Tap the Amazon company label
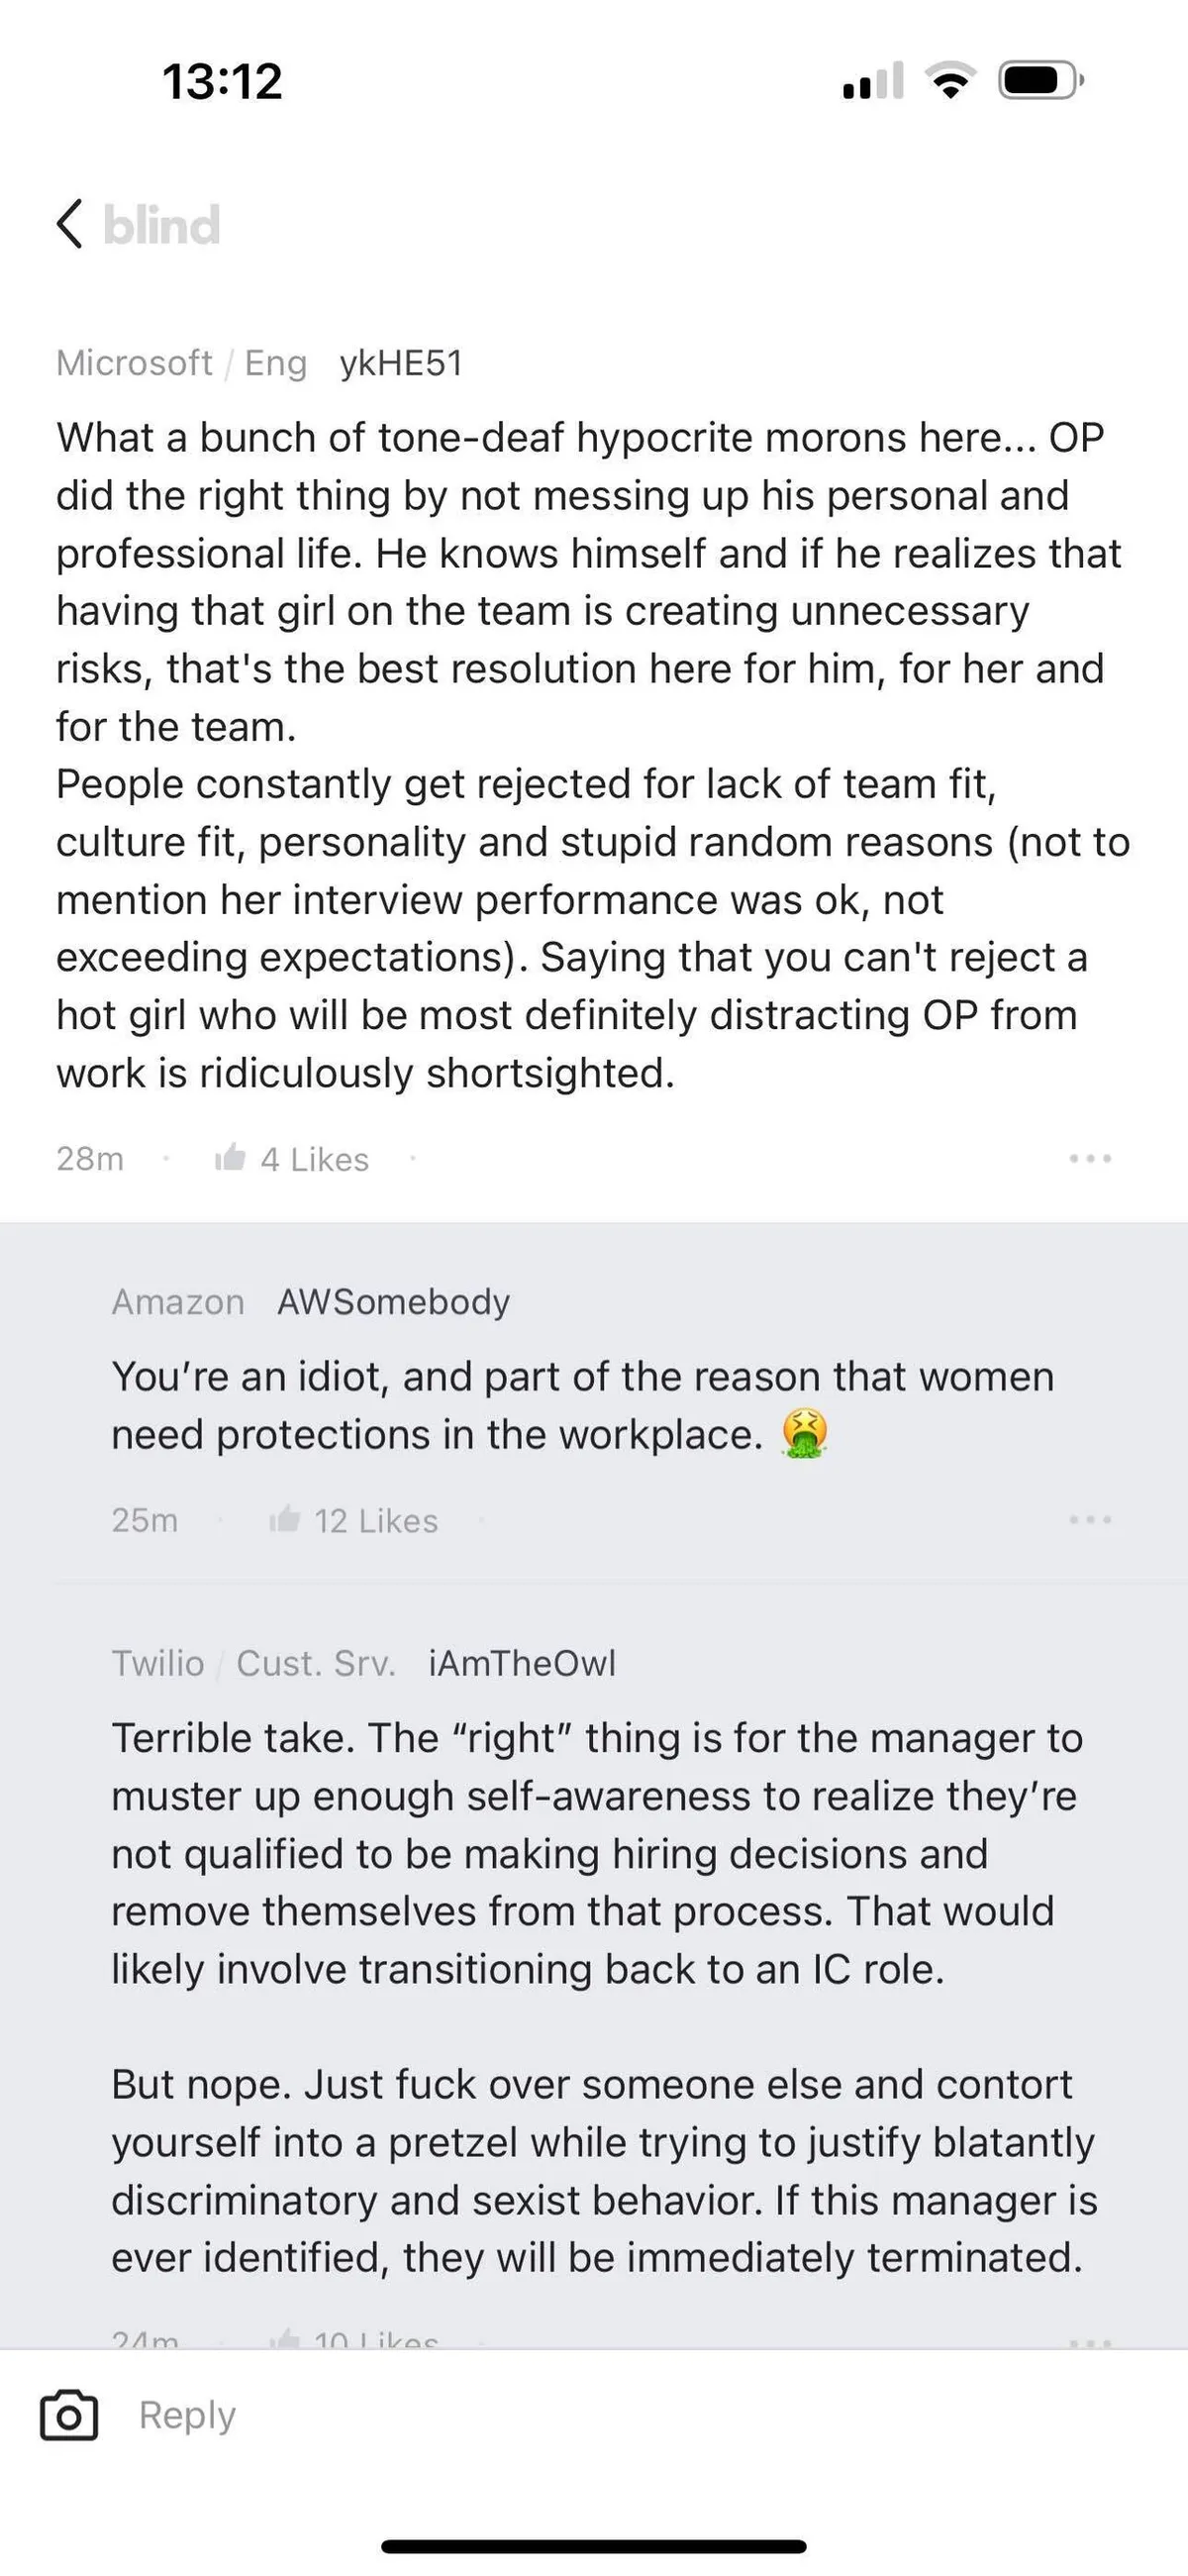The image size is (1188, 2576). pos(178,1302)
